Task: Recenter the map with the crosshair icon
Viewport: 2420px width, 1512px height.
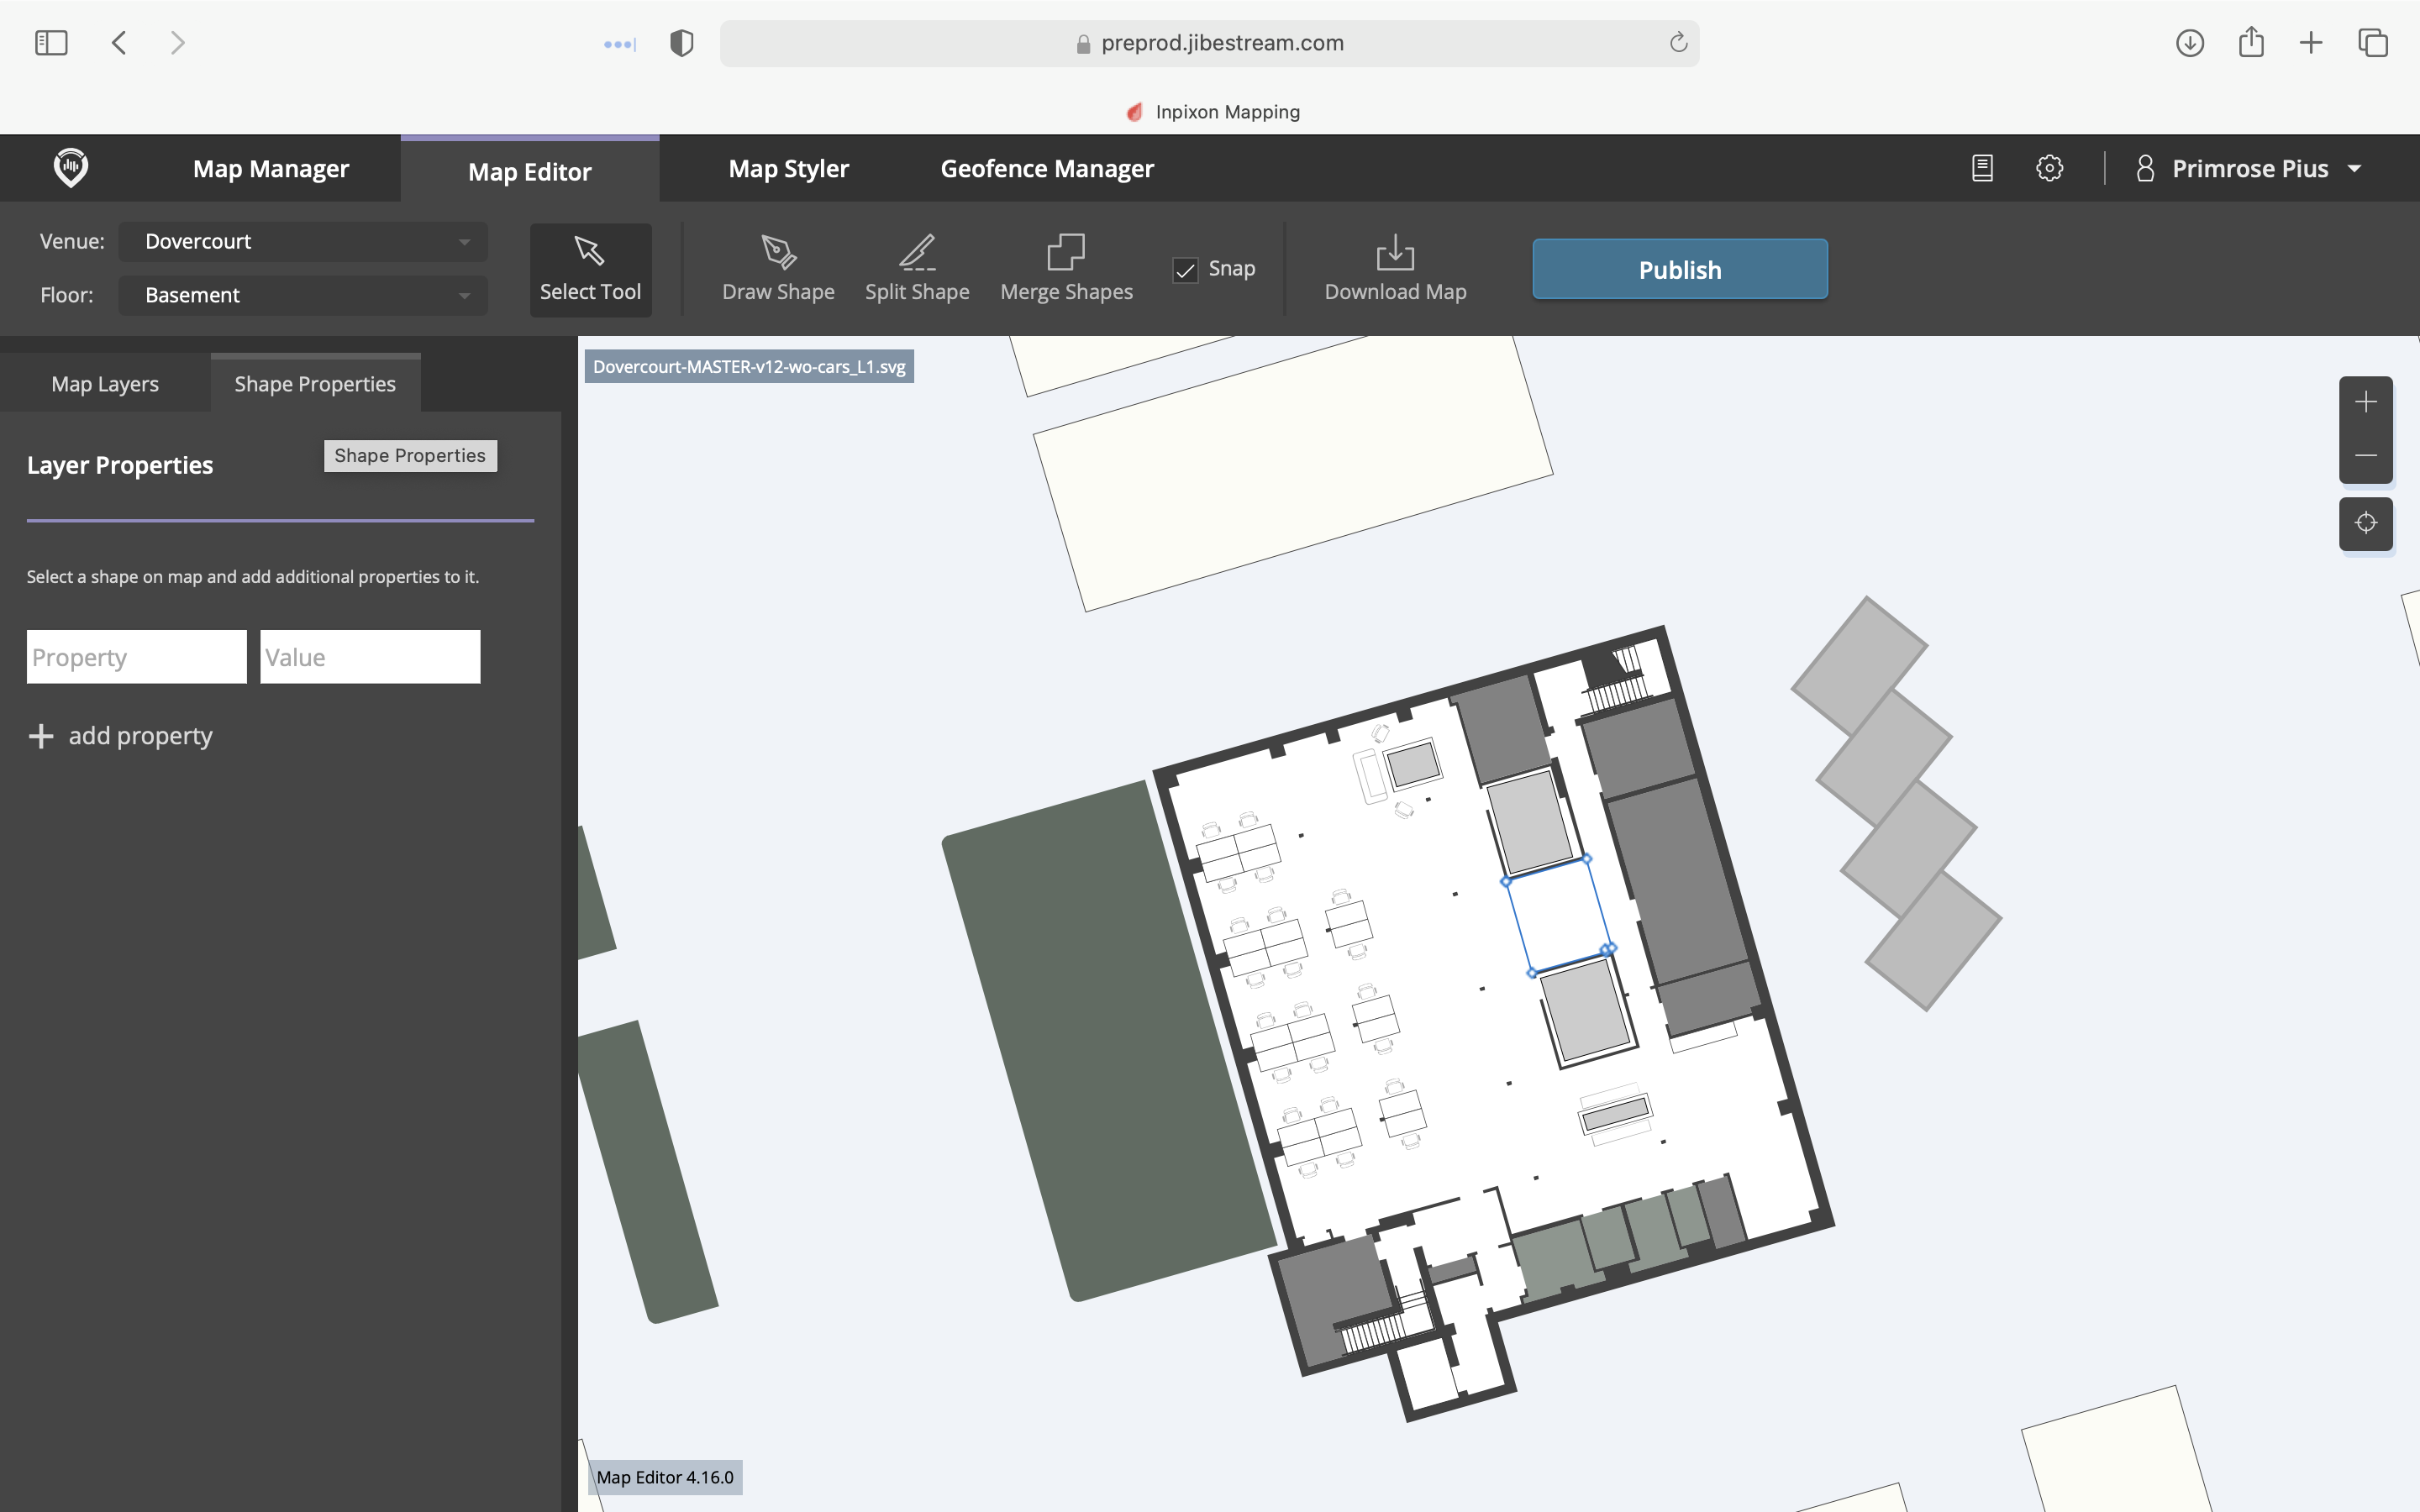Action: 2366,523
